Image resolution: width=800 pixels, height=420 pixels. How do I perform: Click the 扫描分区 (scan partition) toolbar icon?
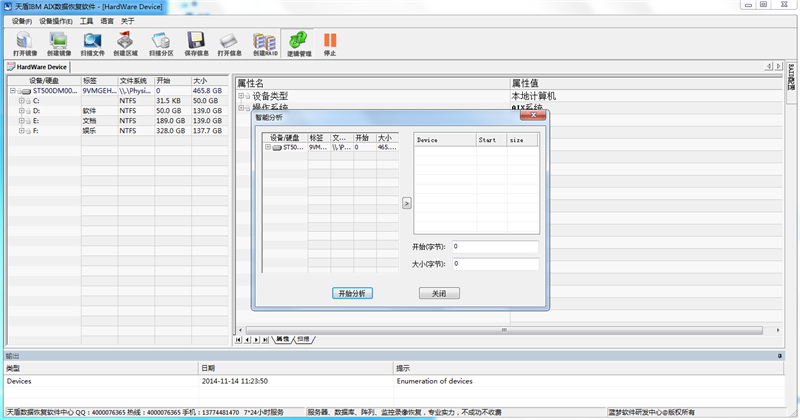pyautogui.click(x=161, y=44)
